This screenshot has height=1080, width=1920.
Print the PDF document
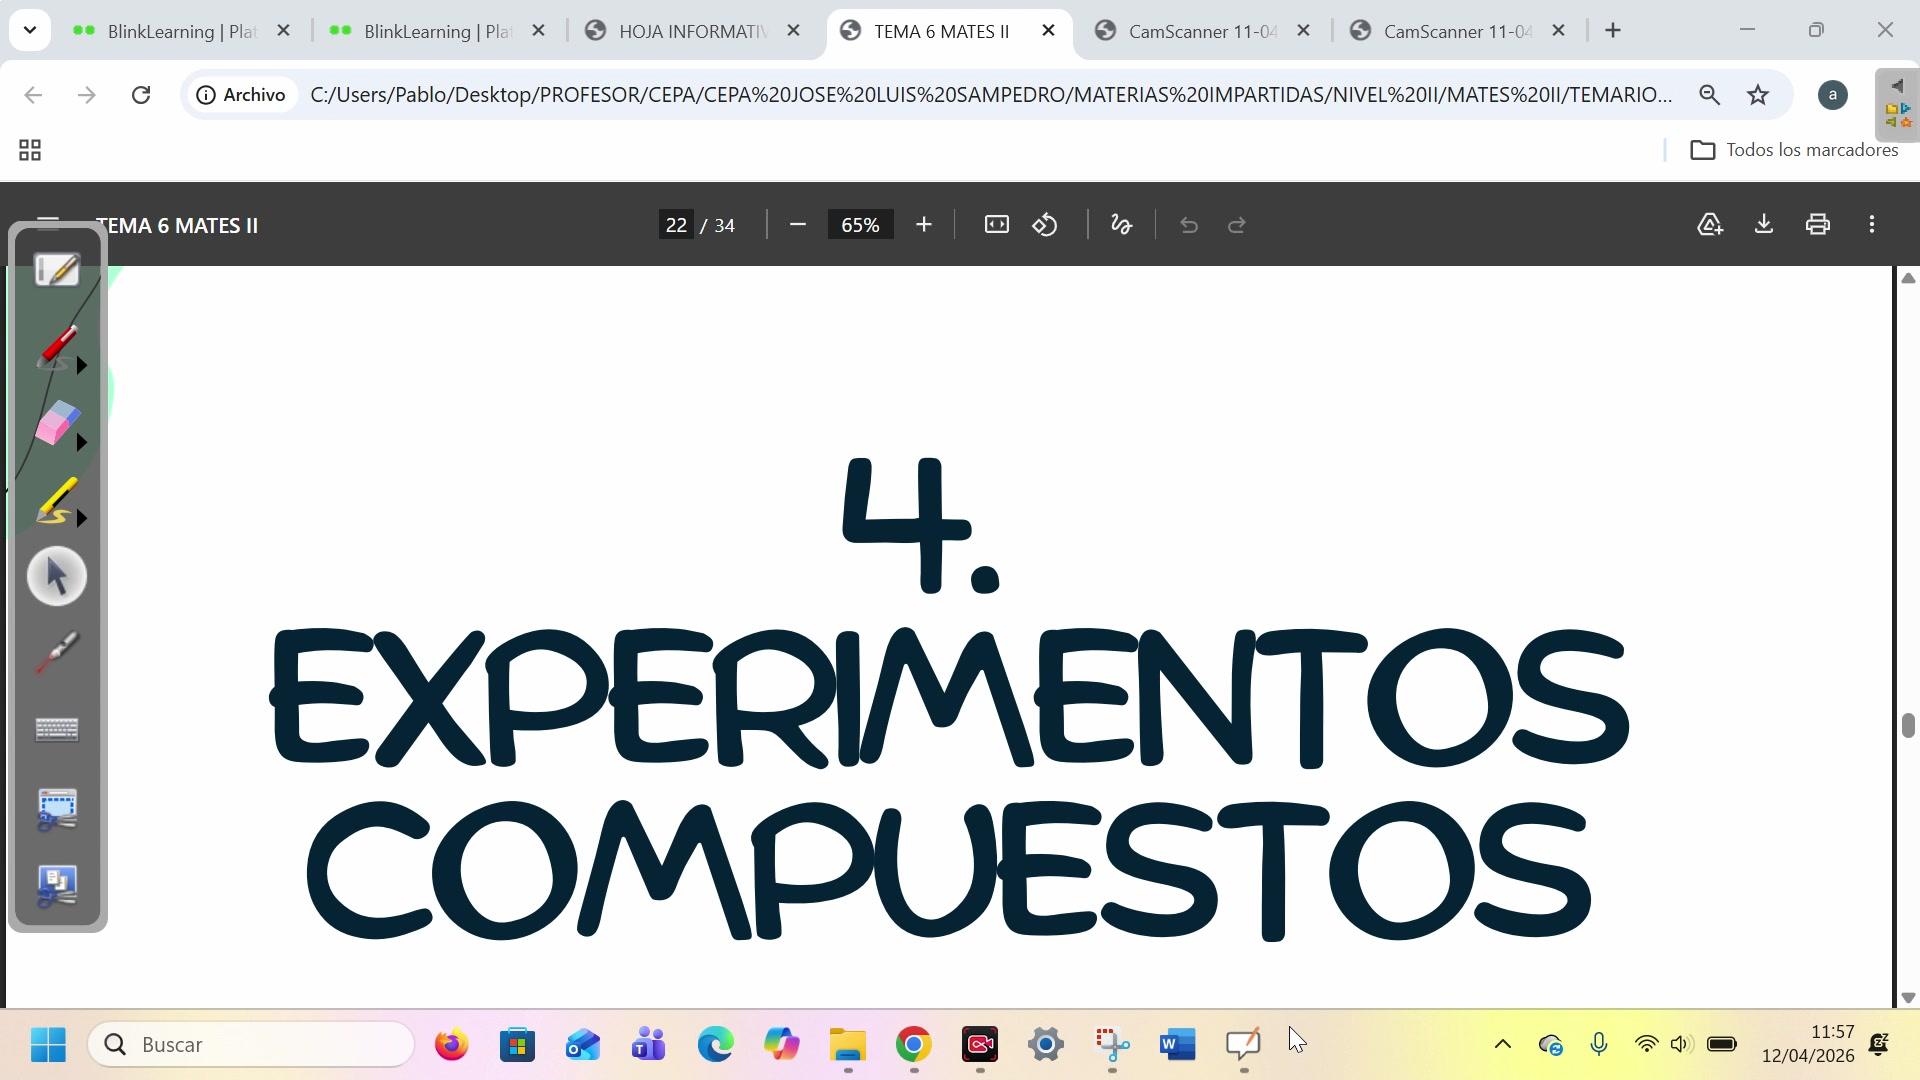[1818, 225]
